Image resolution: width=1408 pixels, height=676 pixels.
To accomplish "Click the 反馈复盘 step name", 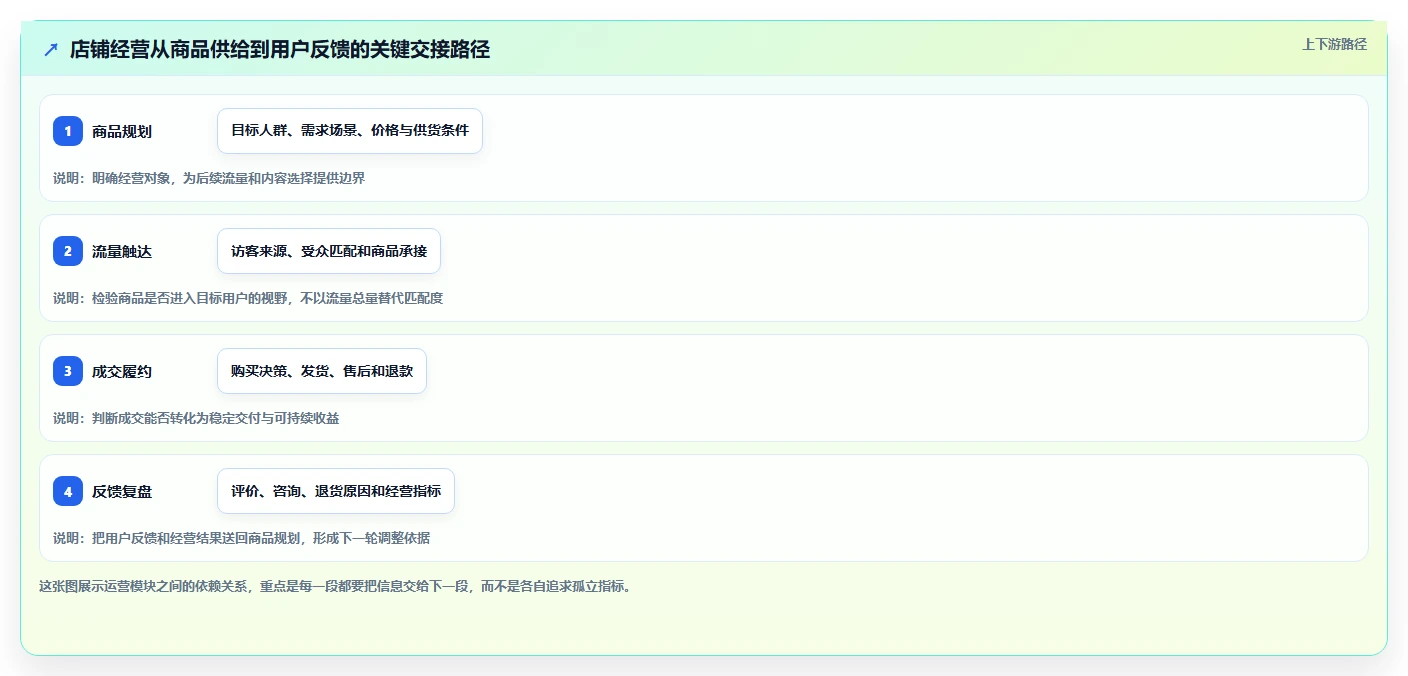I will click(x=122, y=492).
